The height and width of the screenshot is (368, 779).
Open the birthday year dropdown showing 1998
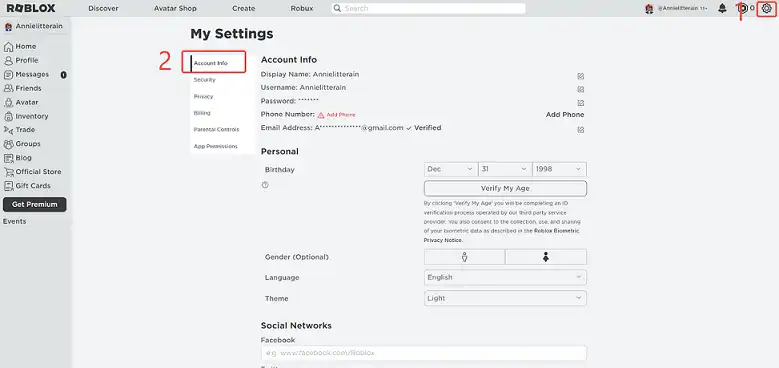click(559, 169)
